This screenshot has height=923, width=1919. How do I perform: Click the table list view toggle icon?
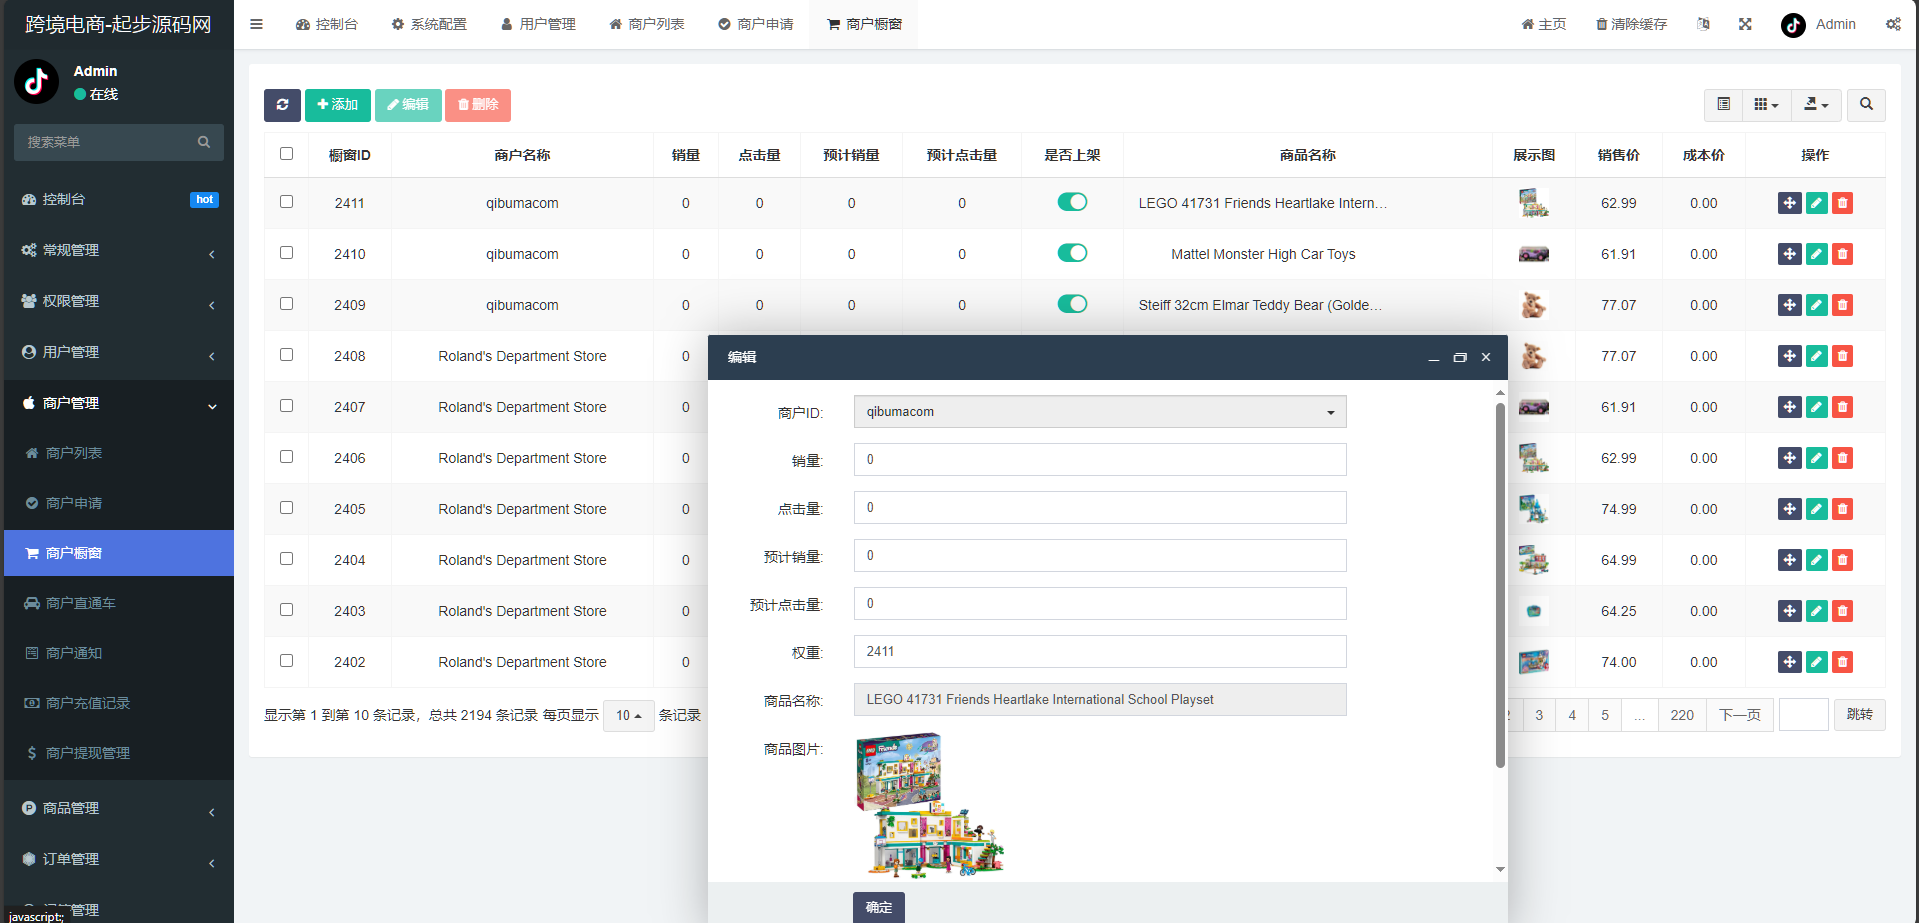pyautogui.click(x=1723, y=105)
